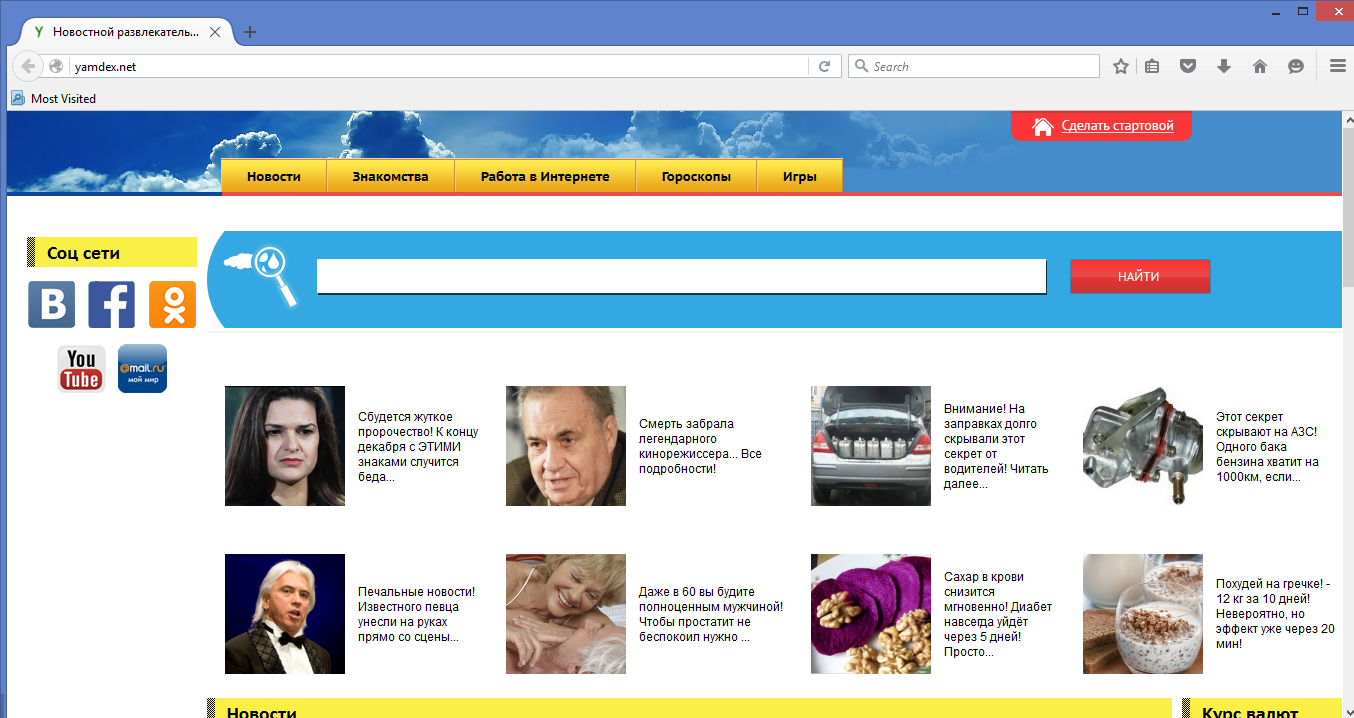Go to Firefox home page icon
This screenshot has height=718, width=1354.
tap(1259, 66)
